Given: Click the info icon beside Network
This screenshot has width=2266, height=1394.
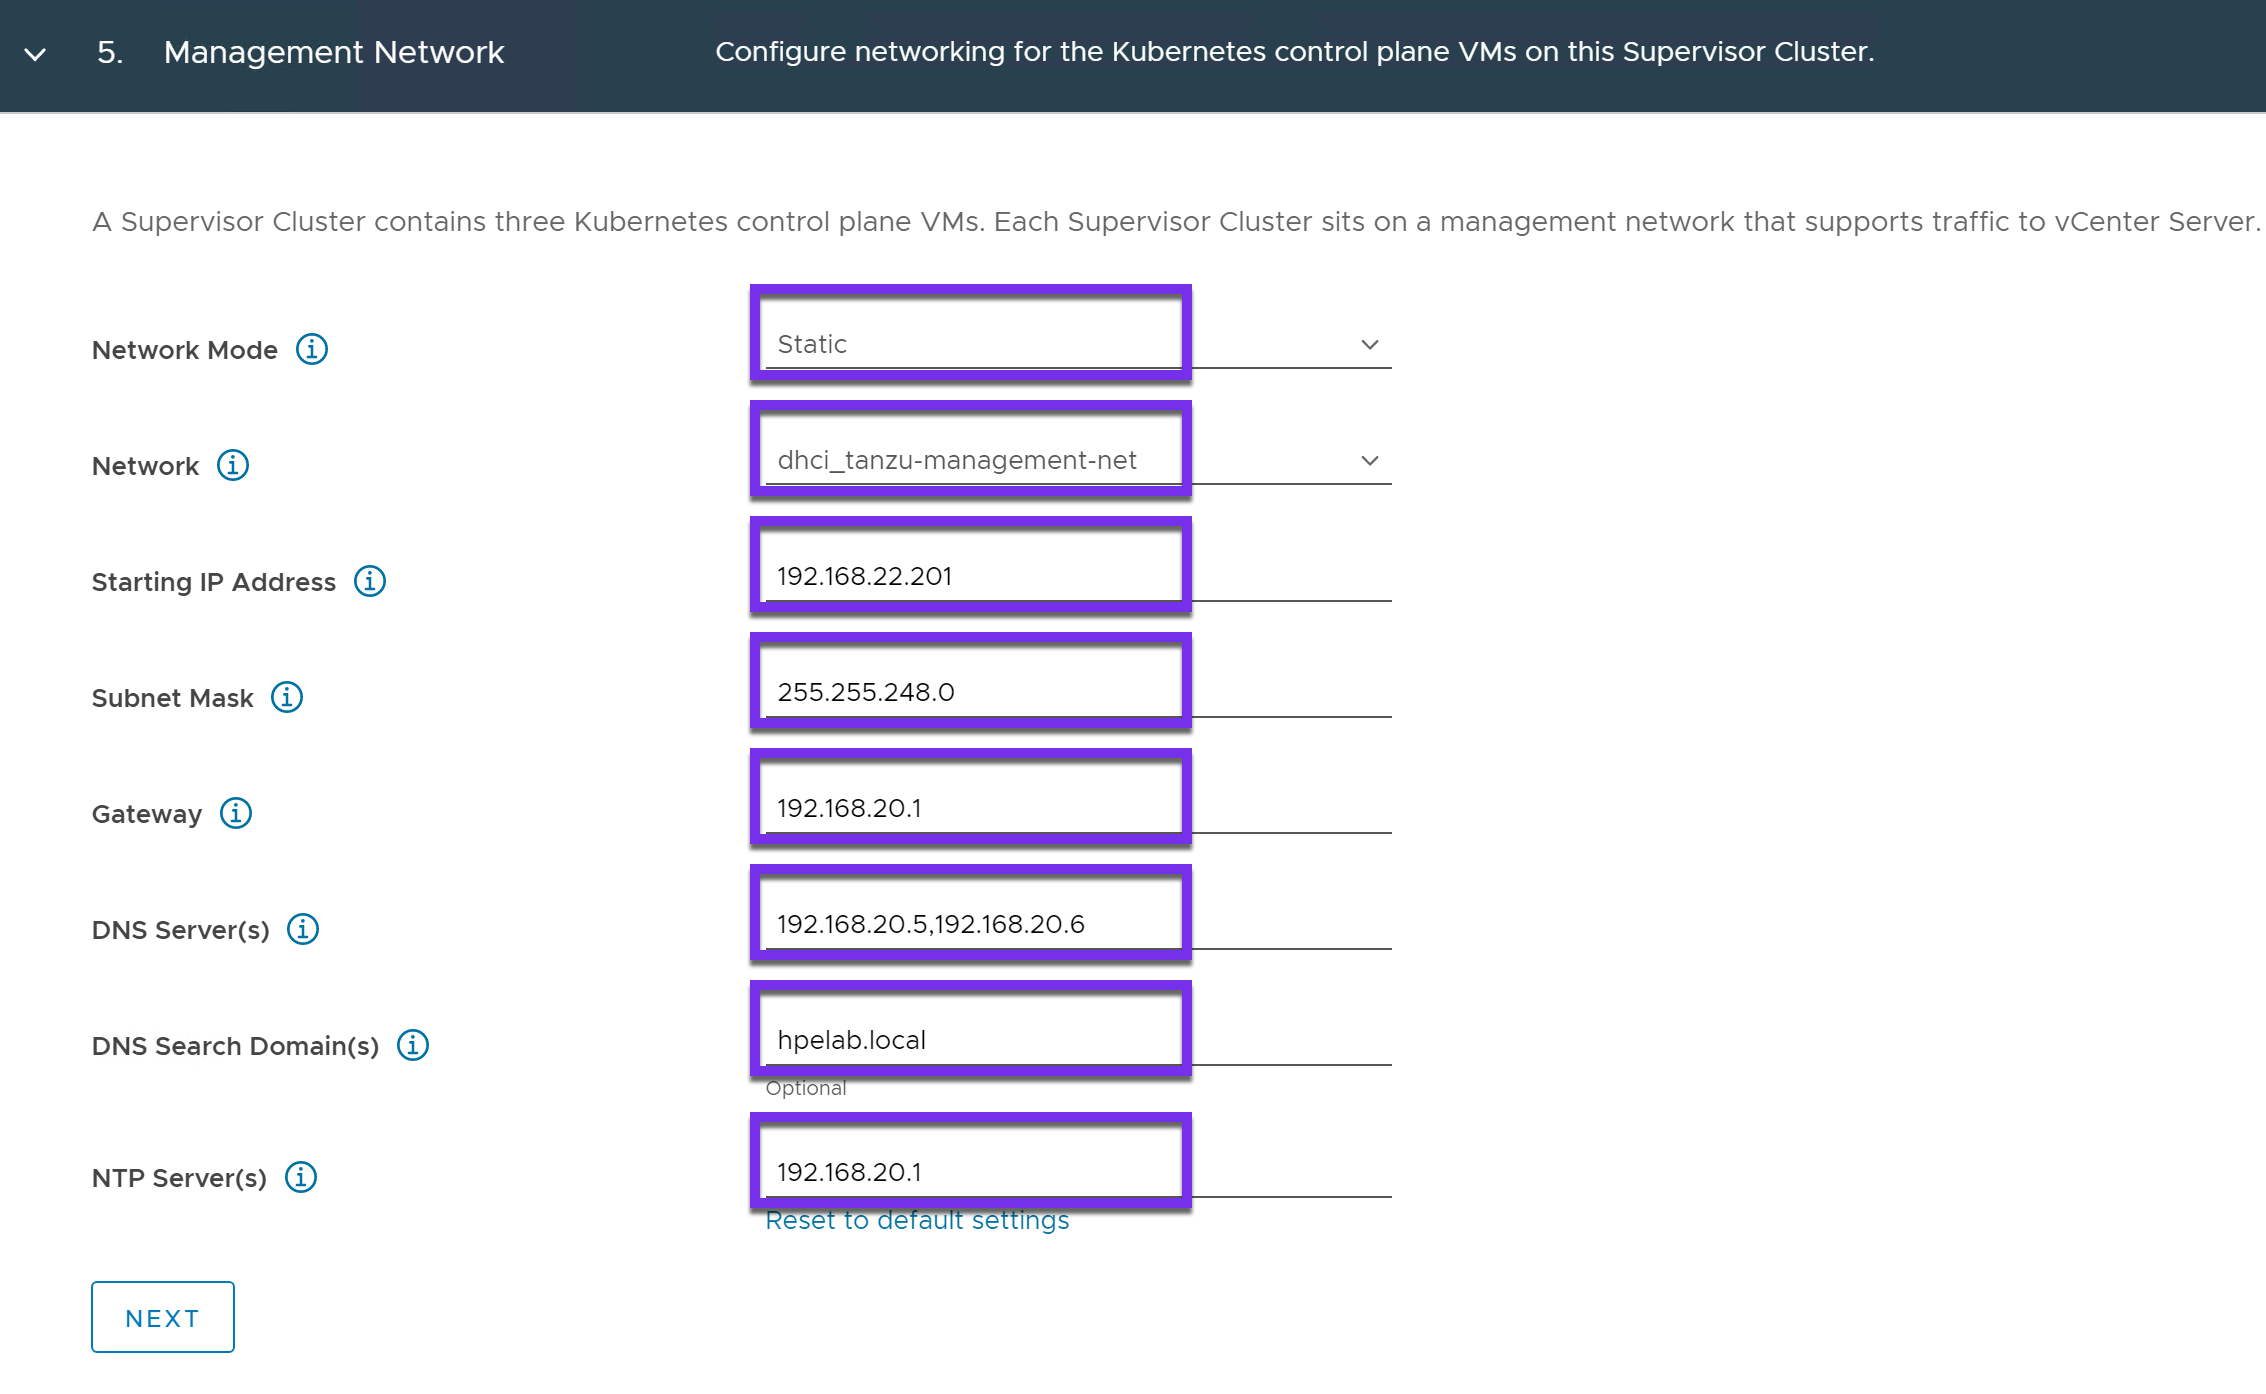Looking at the screenshot, I should pos(233,465).
